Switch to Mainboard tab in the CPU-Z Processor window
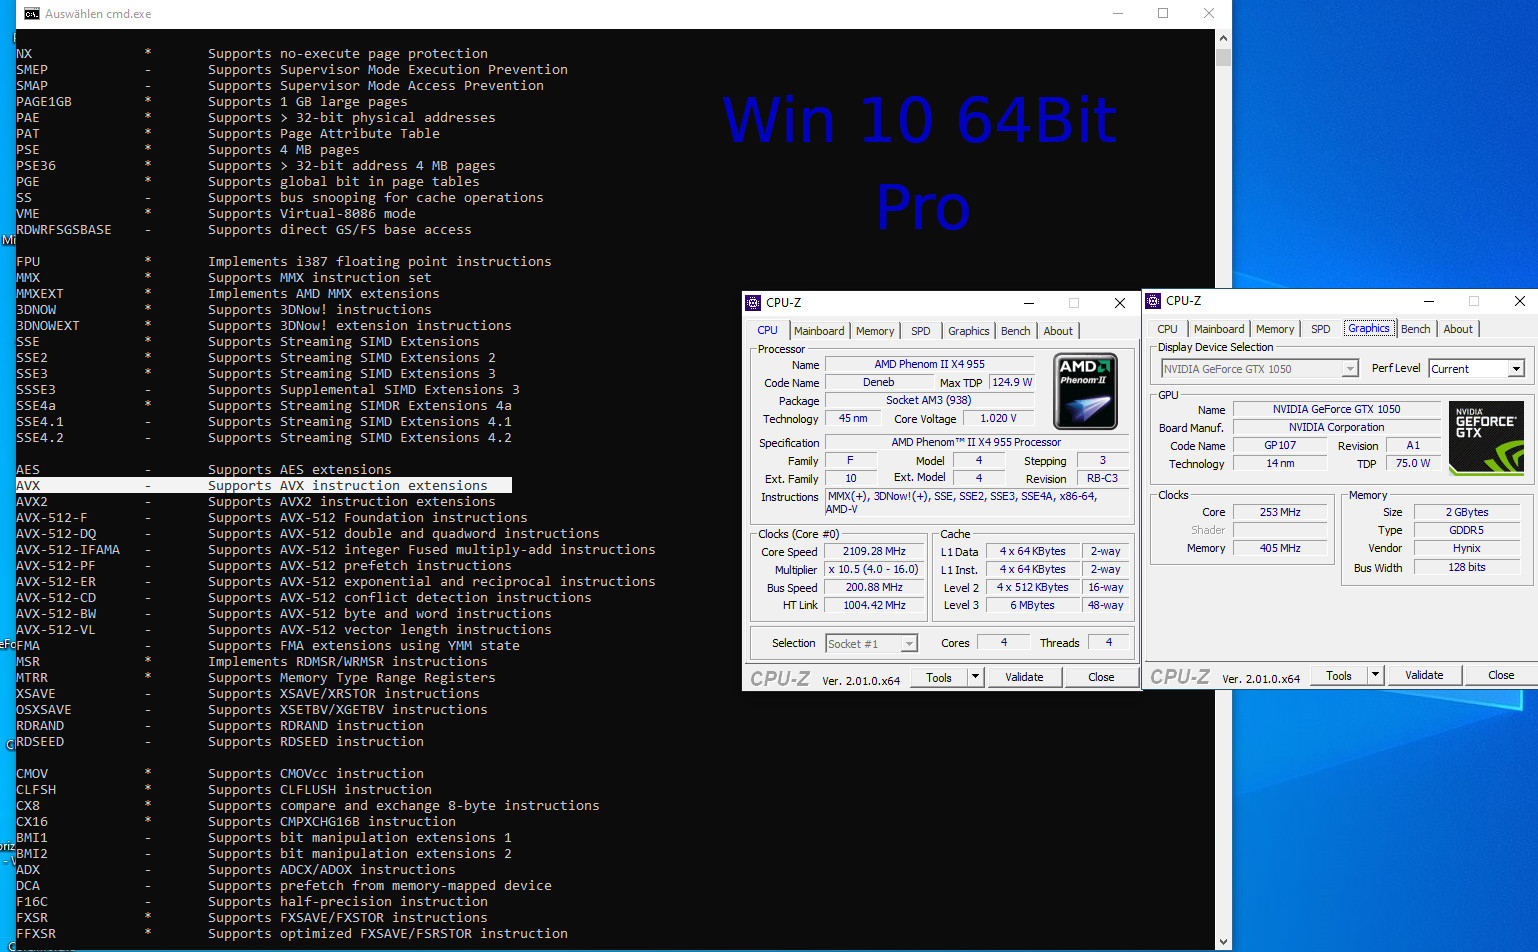 pyautogui.click(x=819, y=331)
